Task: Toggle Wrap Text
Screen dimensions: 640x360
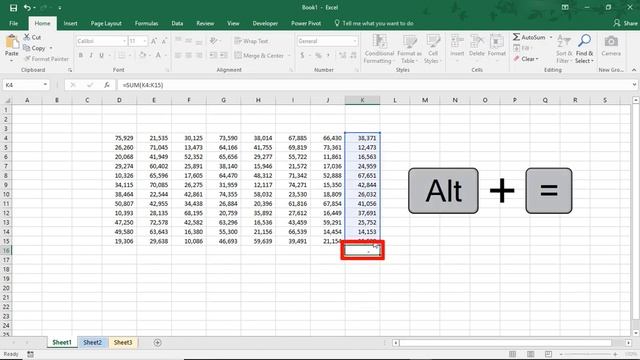Action: pos(251,41)
